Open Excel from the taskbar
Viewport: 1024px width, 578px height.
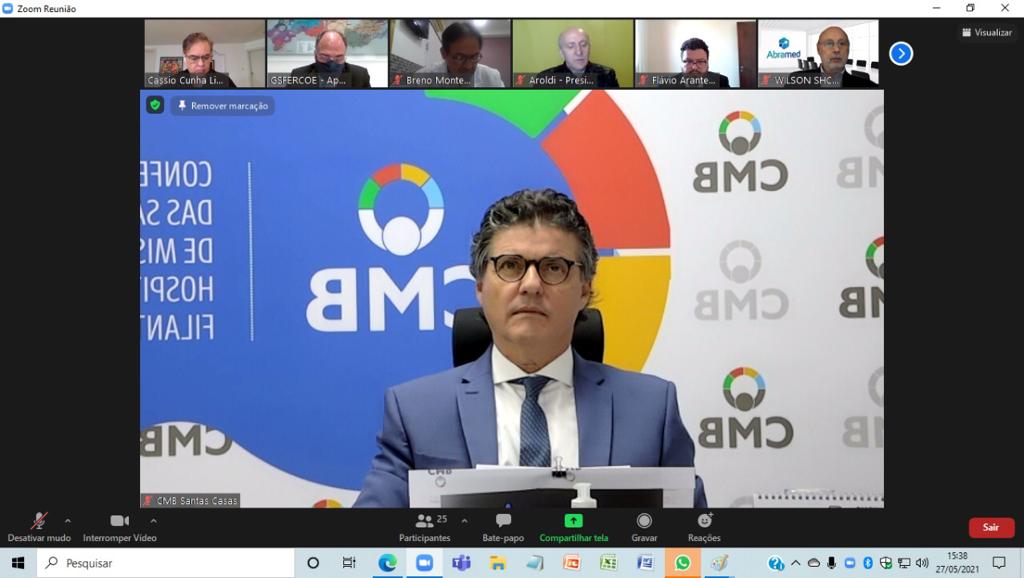[609, 563]
